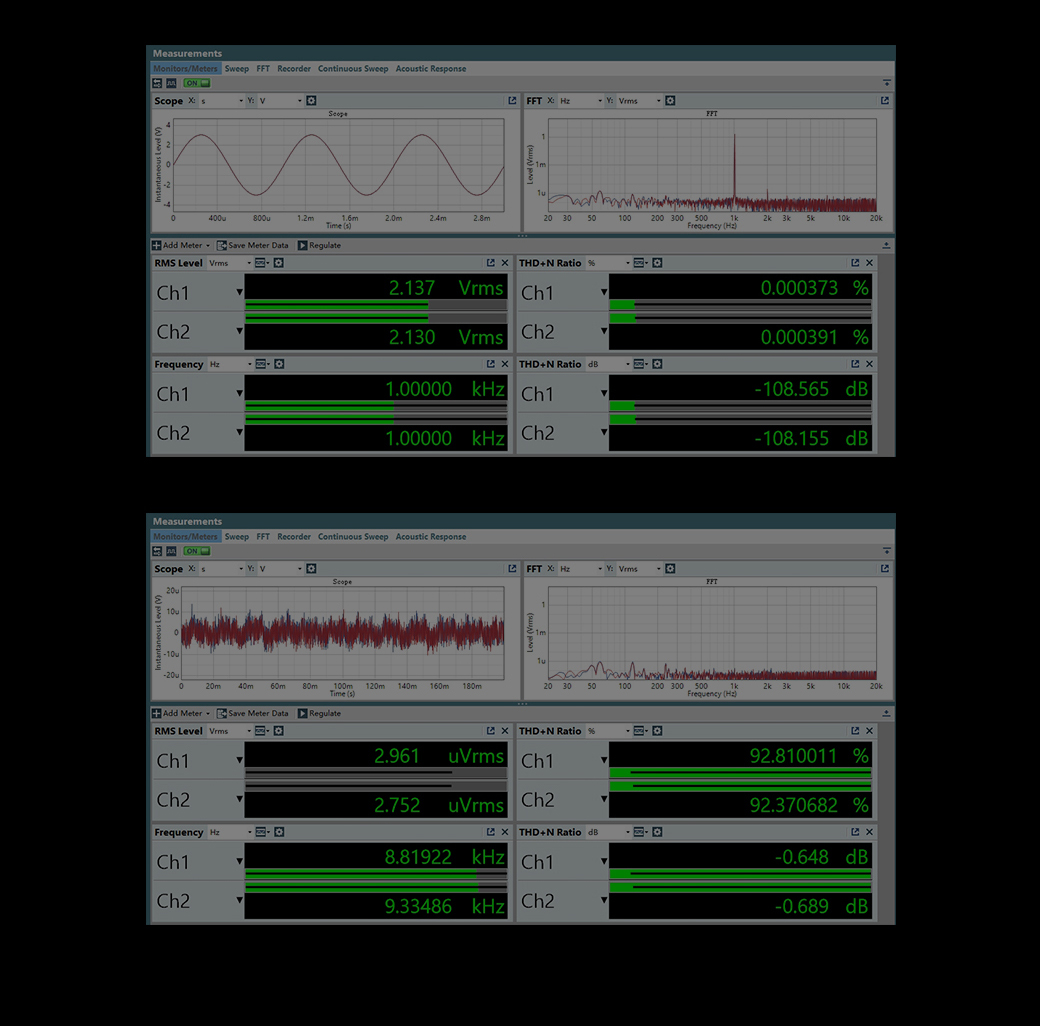Click Ch1 Frequency bargraph, lower window
The width and height of the screenshot is (1040, 1026).
(376, 874)
